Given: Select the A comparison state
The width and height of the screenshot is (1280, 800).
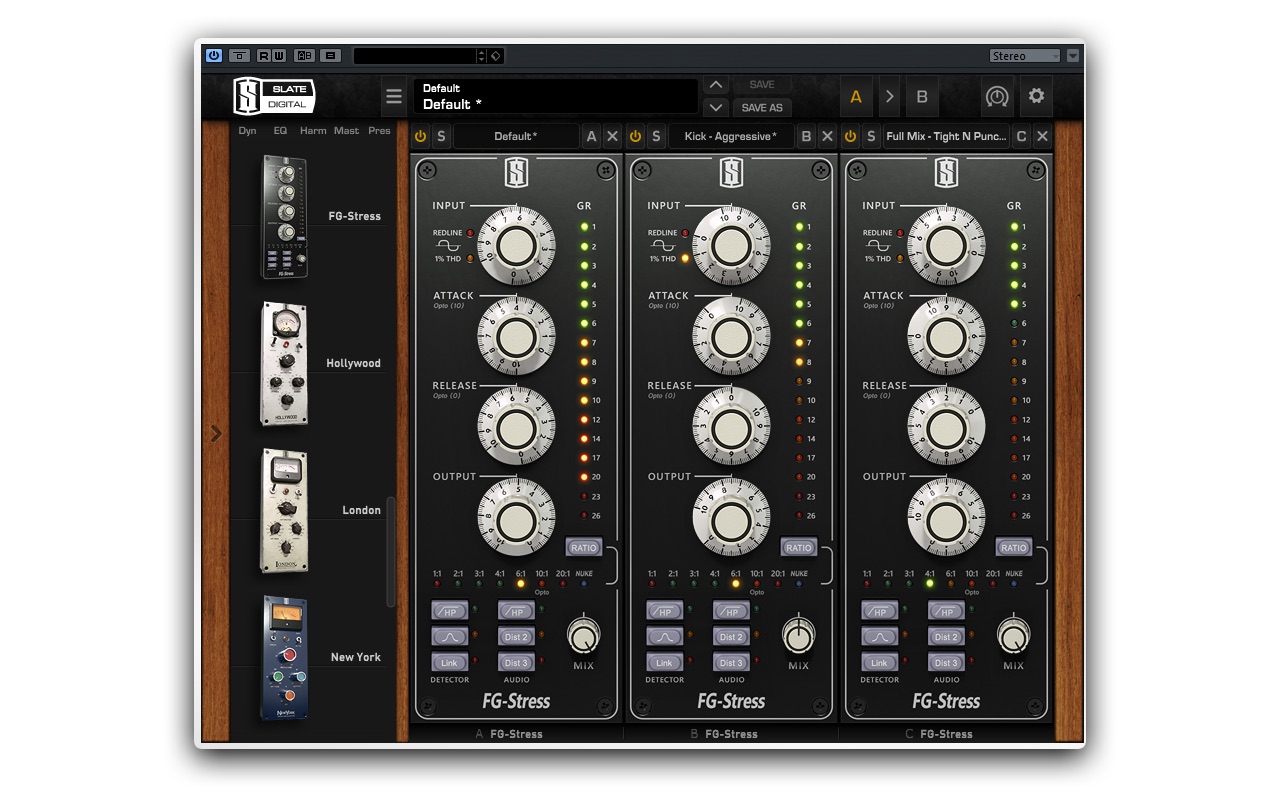Looking at the screenshot, I should pos(856,97).
